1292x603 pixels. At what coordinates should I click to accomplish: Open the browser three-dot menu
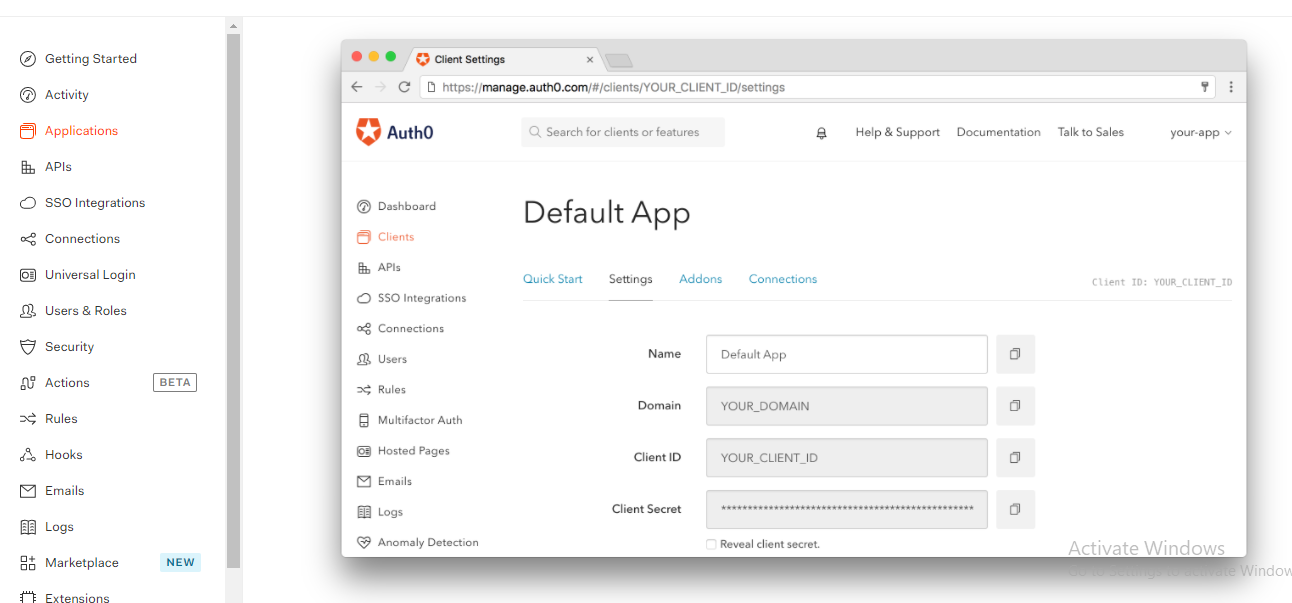1231,87
